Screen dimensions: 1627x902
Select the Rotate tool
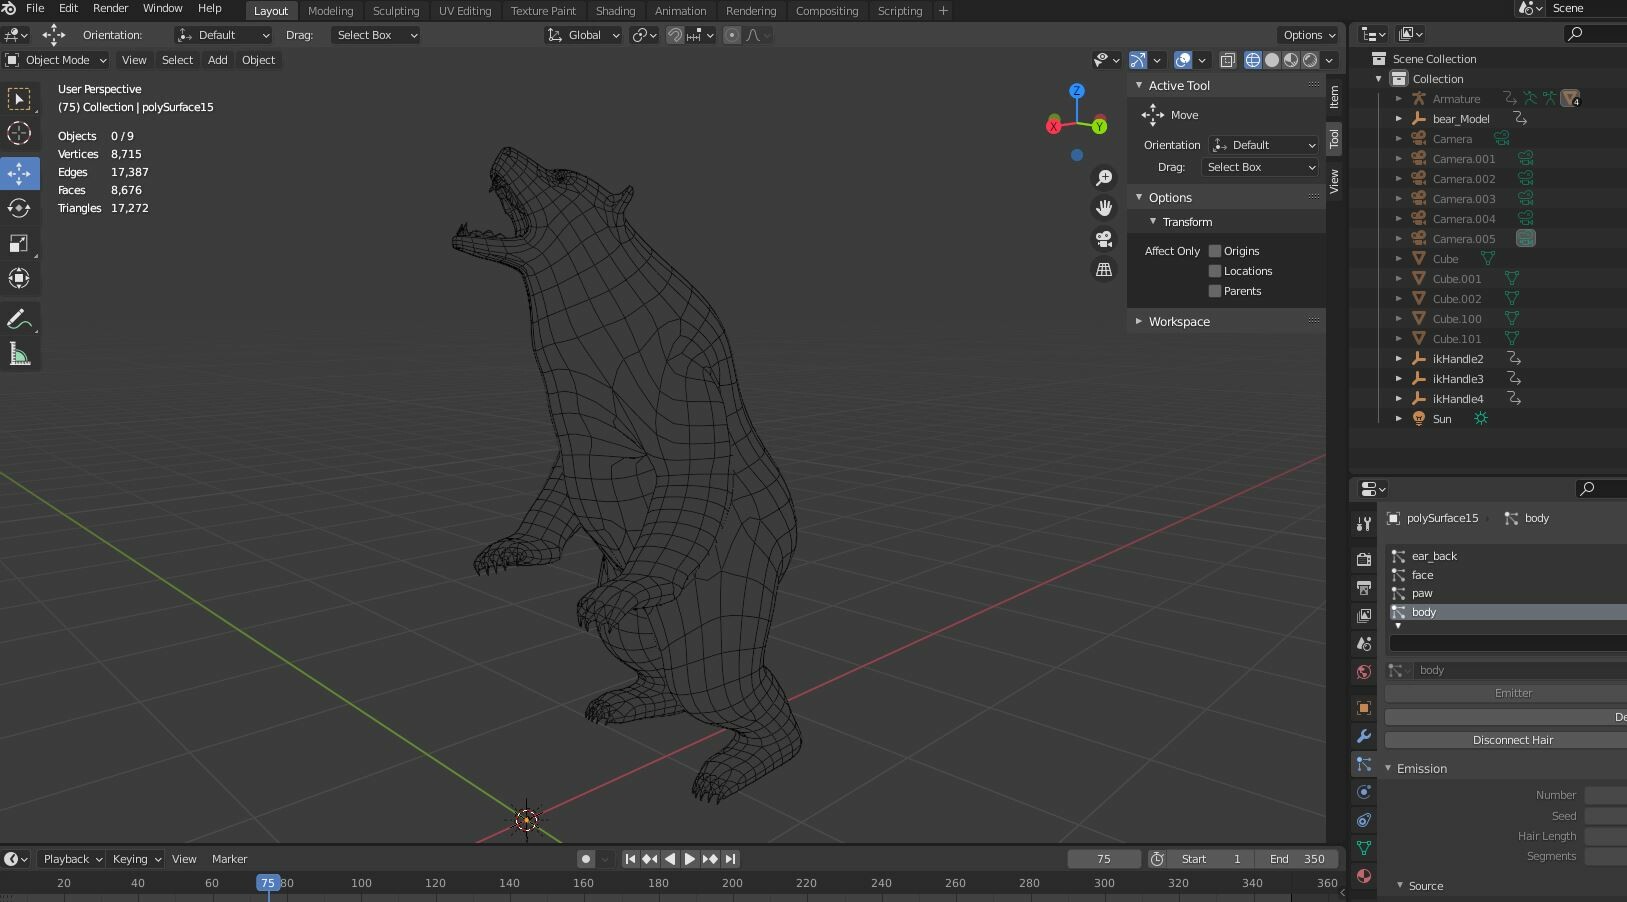pyautogui.click(x=19, y=208)
